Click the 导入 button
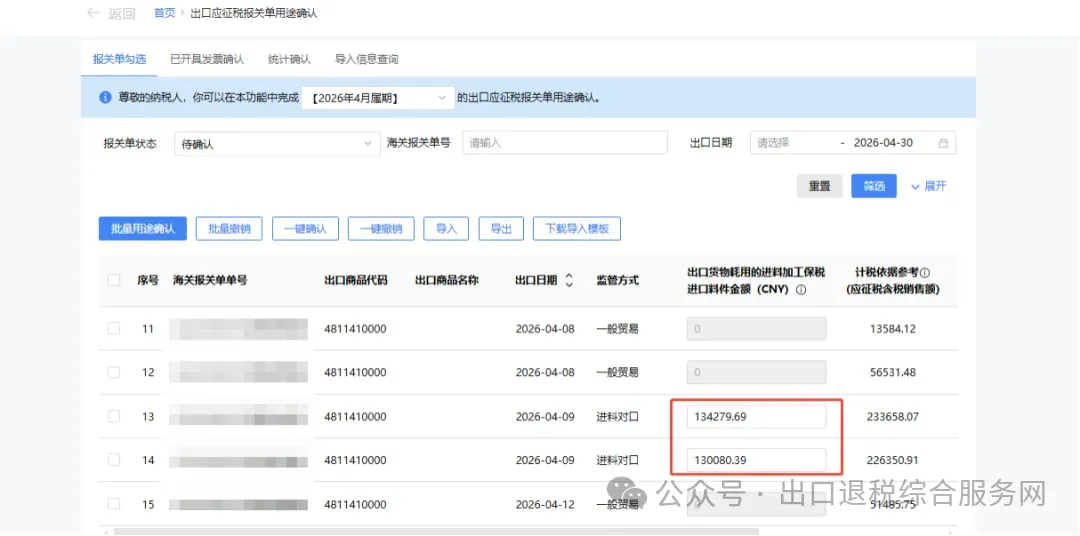The image size is (1080, 536). click(446, 229)
